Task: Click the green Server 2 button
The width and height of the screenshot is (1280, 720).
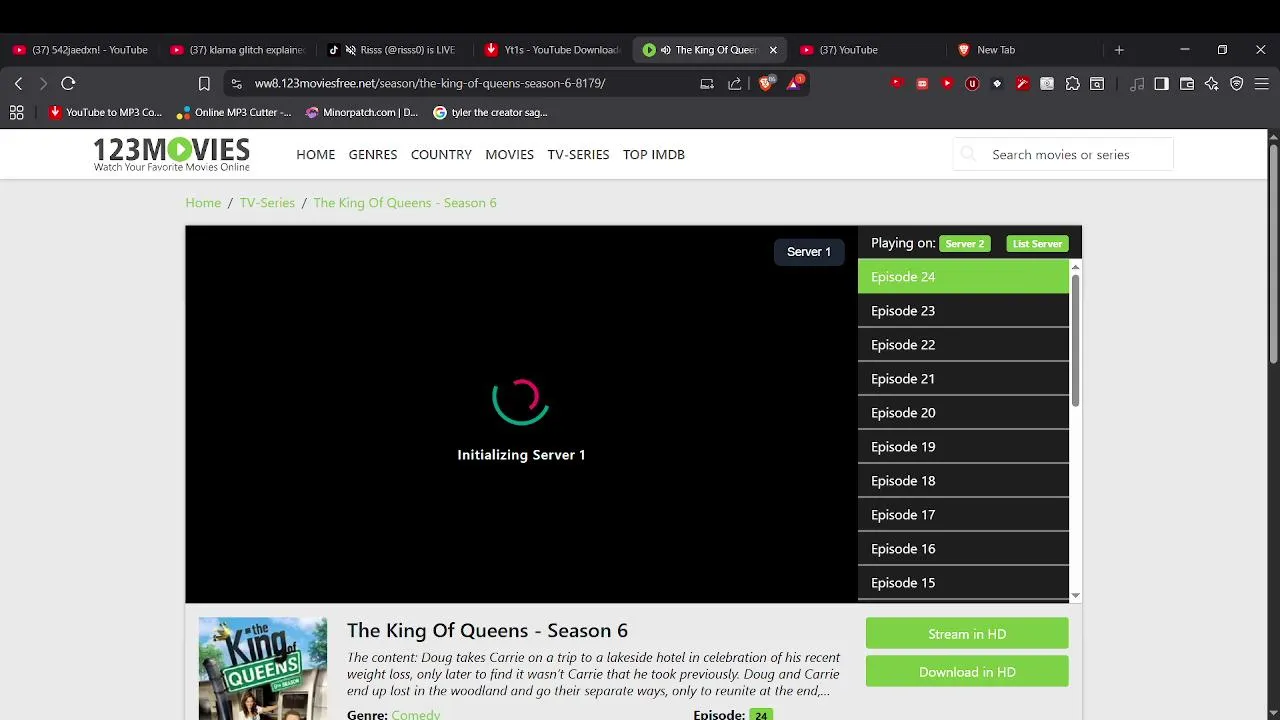Action: 965,244
